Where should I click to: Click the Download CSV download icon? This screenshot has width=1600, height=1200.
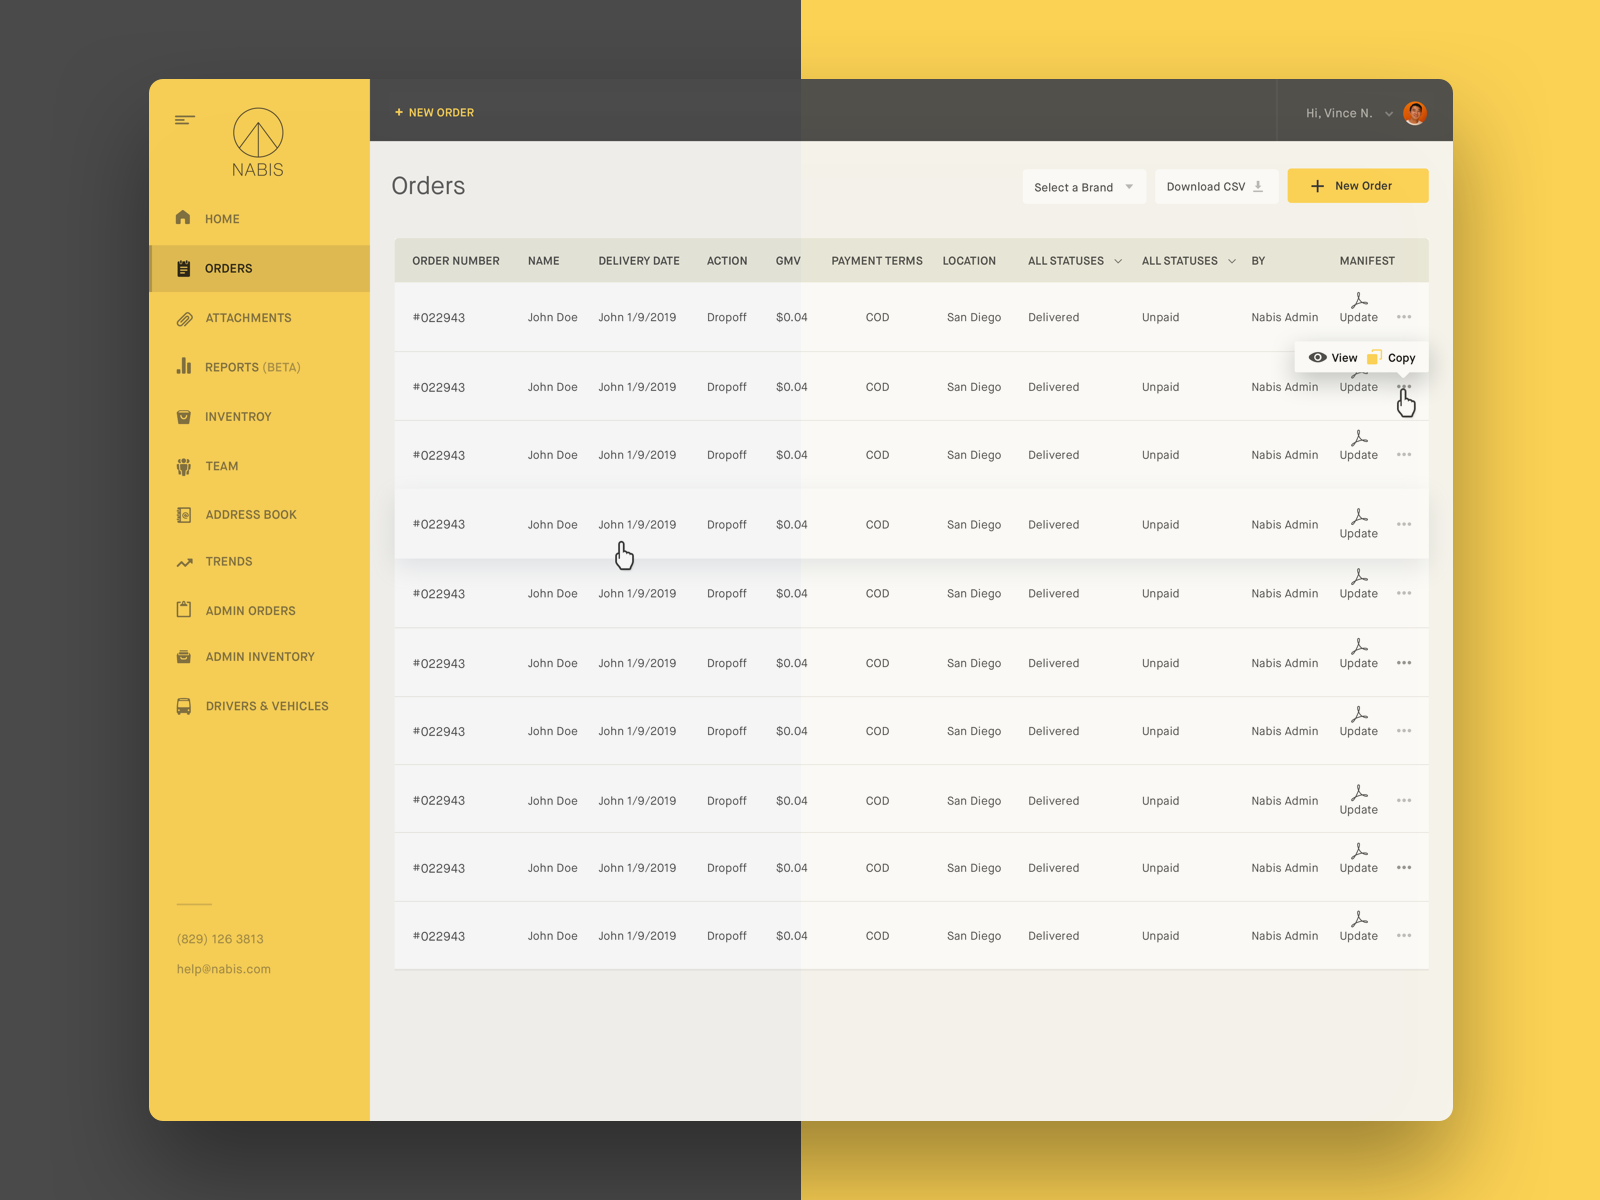1257,186
